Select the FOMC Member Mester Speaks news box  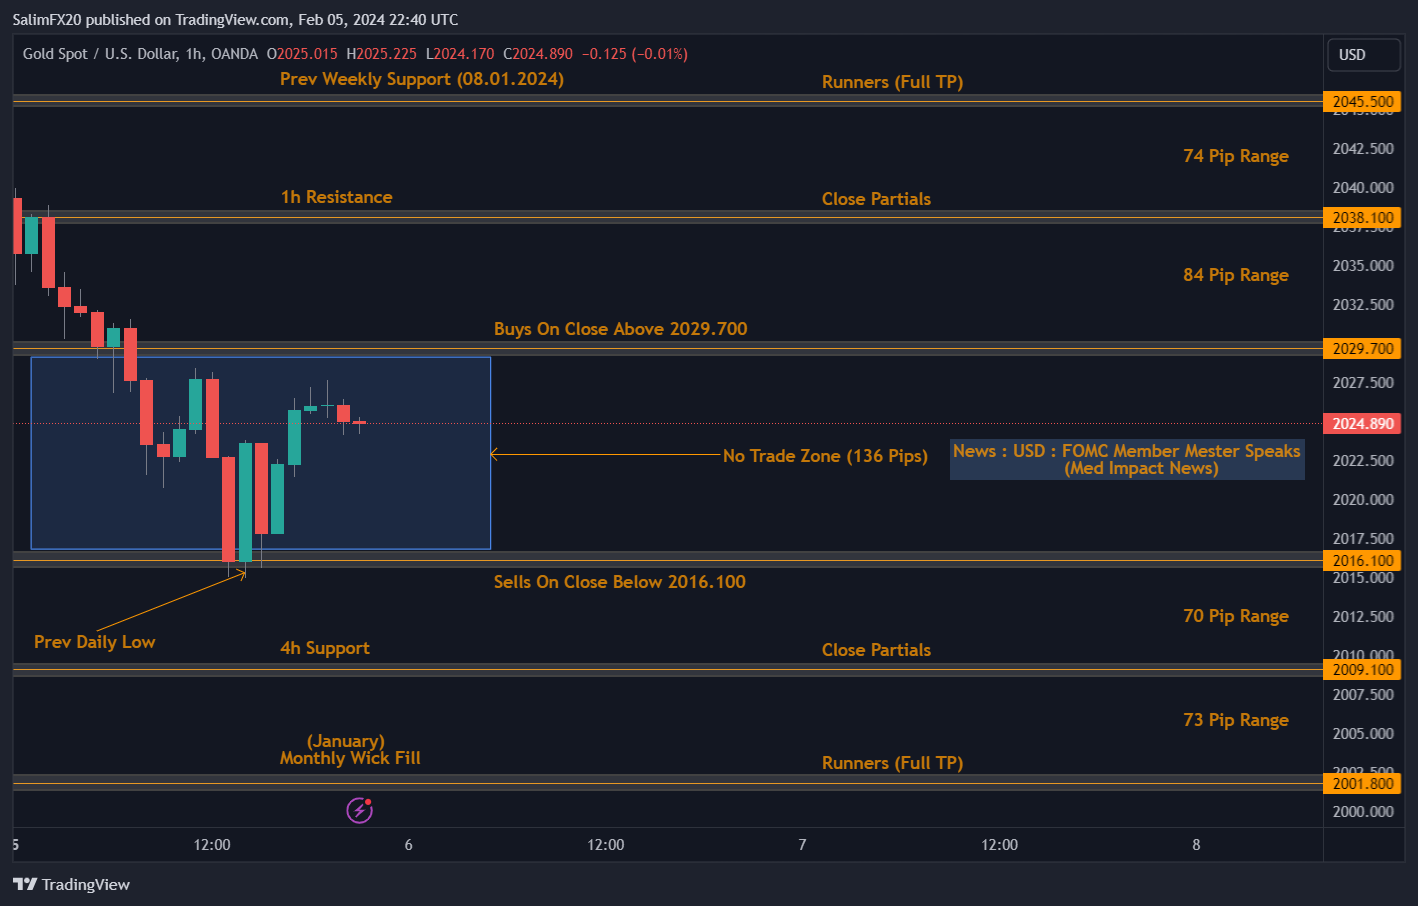[x=1126, y=459]
